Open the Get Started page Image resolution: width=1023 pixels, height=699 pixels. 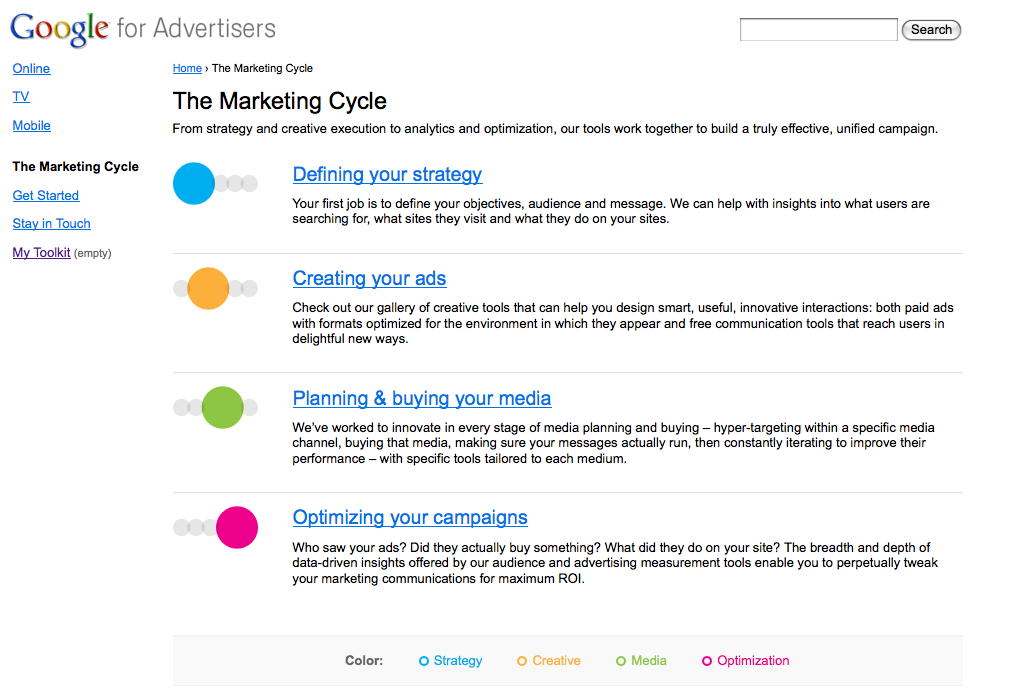click(x=45, y=196)
